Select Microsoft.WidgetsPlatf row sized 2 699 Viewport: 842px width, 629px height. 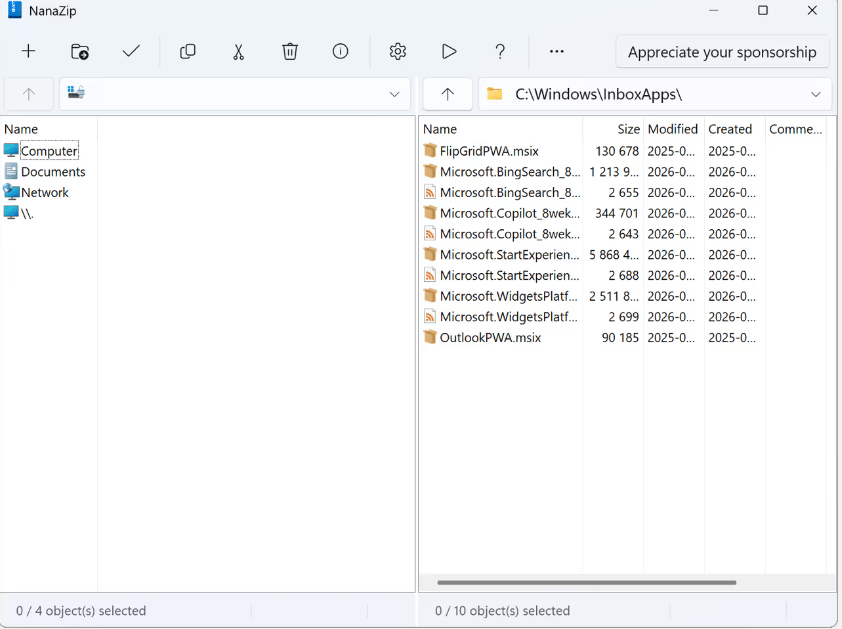(509, 317)
